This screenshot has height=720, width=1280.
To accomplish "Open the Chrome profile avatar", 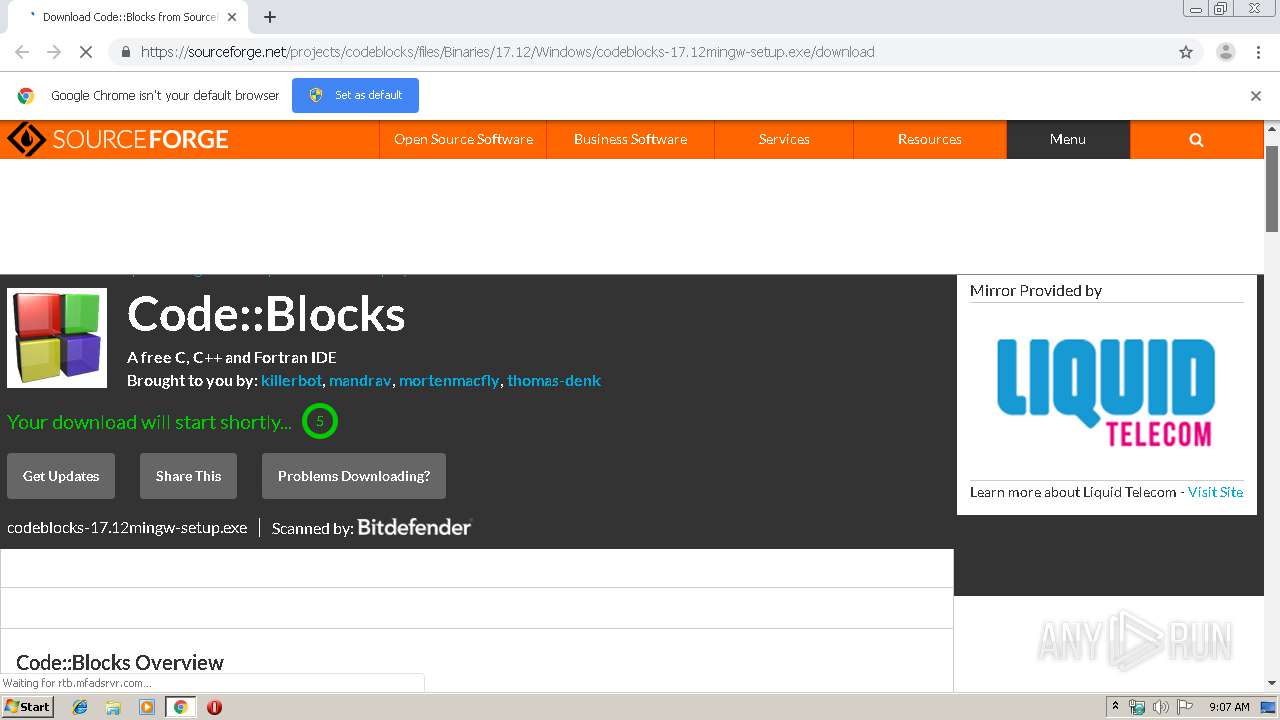I will pyautogui.click(x=1225, y=52).
